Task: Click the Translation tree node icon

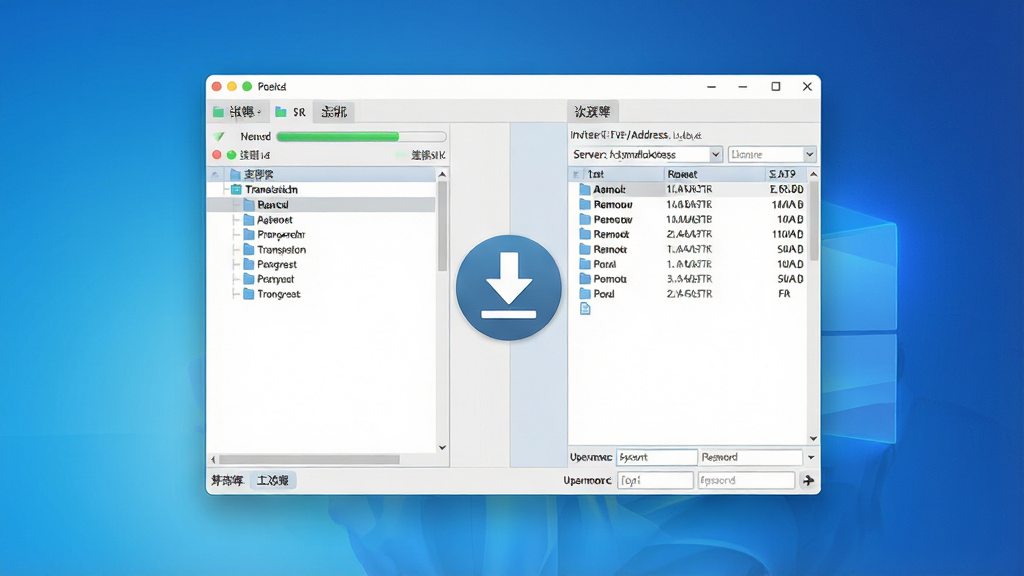Action: (236, 189)
